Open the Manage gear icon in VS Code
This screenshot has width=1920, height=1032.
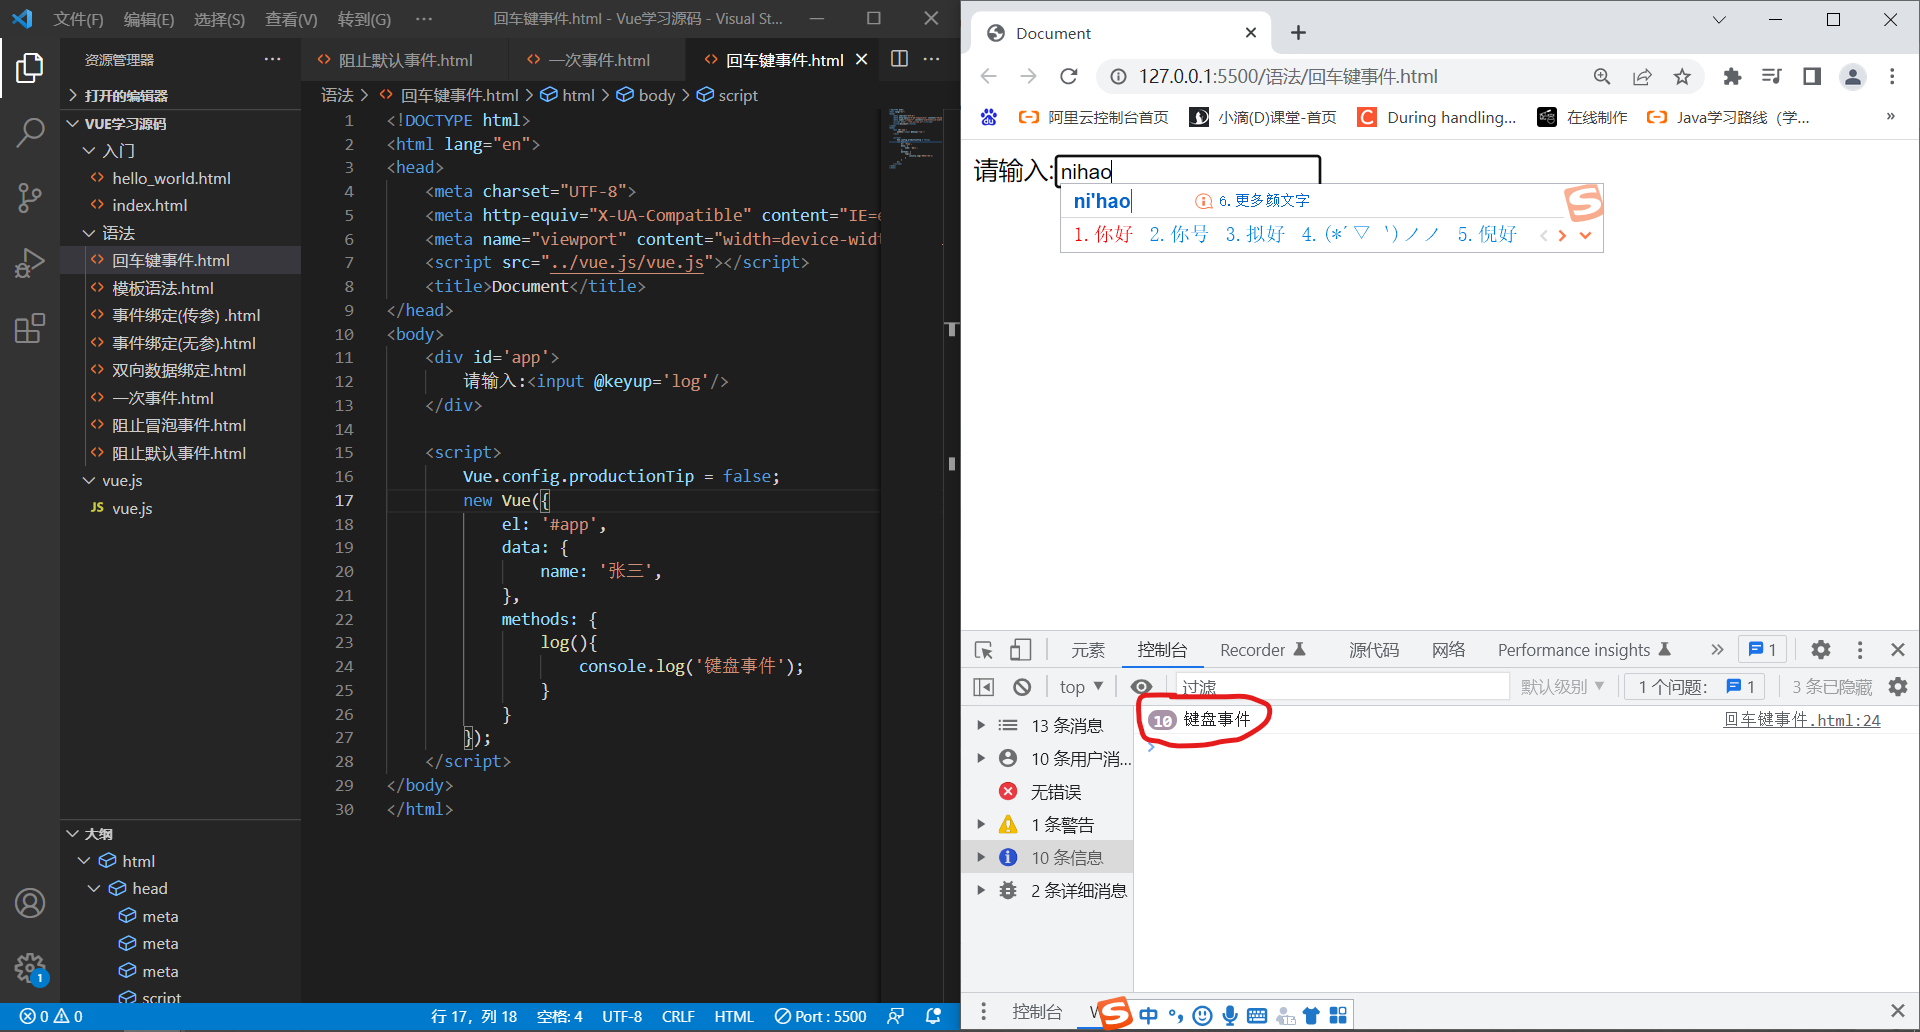(x=30, y=968)
